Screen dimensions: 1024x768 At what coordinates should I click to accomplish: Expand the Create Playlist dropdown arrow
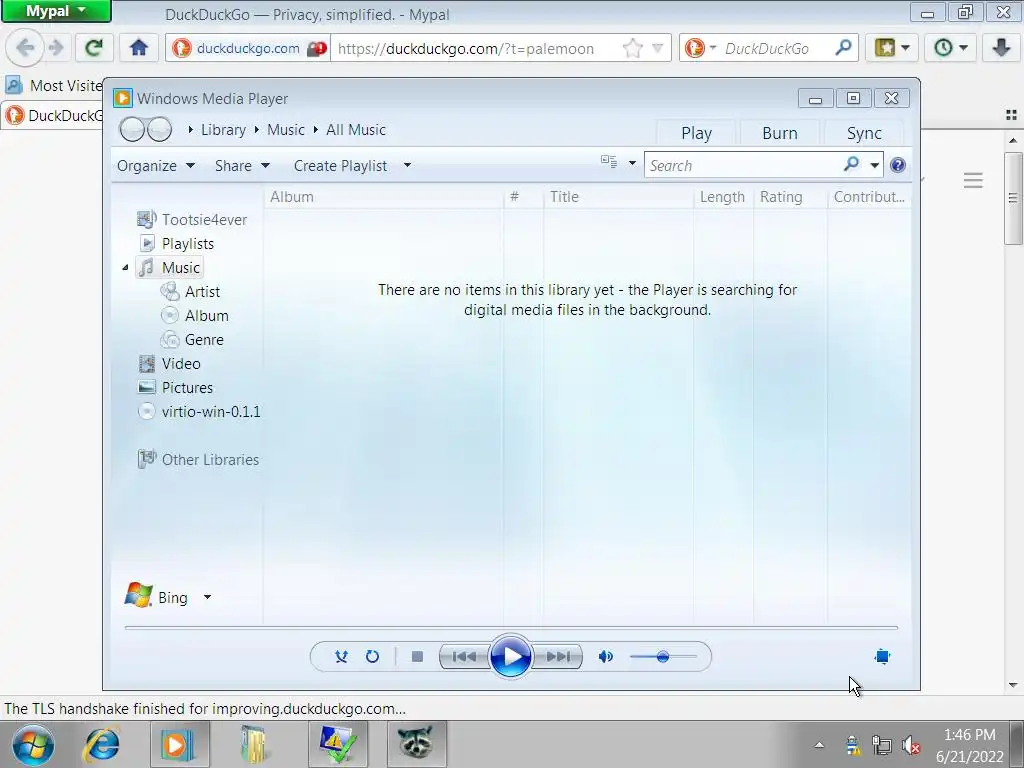pyautogui.click(x=407, y=166)
